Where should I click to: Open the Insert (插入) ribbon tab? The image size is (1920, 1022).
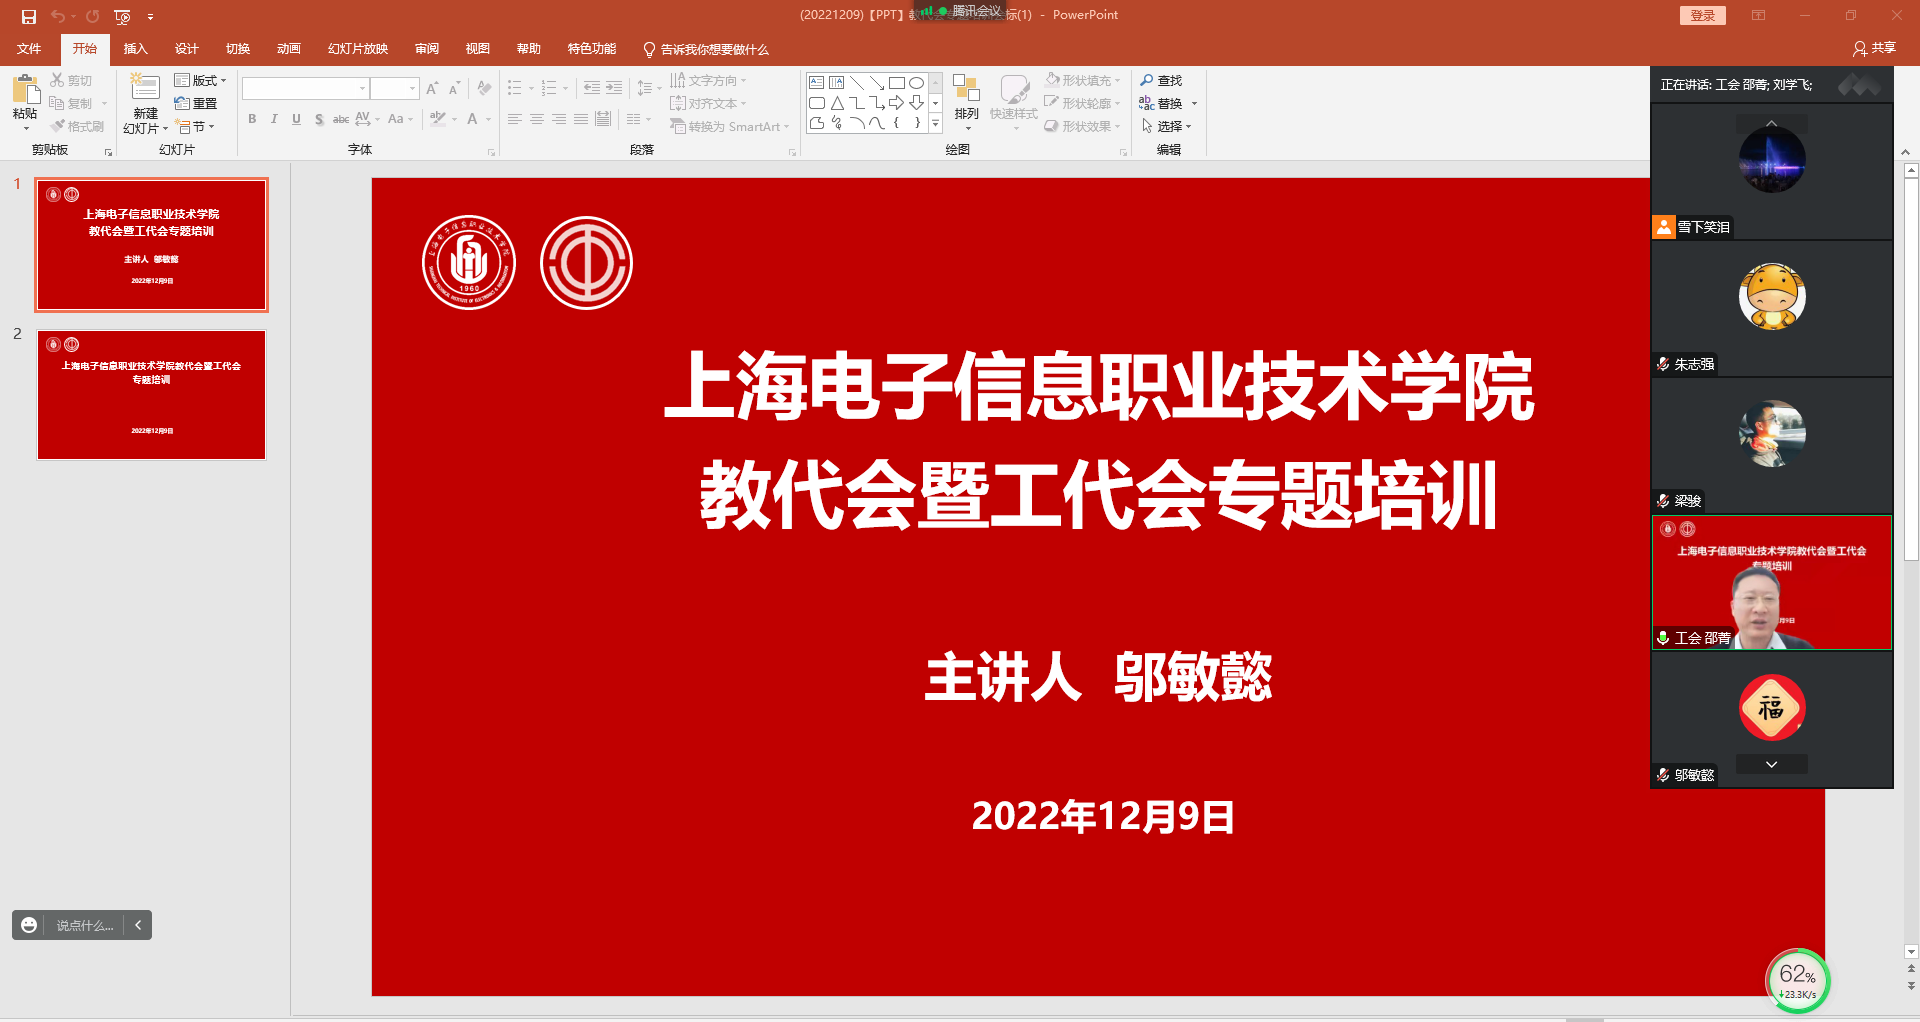(x=135, y=49)
